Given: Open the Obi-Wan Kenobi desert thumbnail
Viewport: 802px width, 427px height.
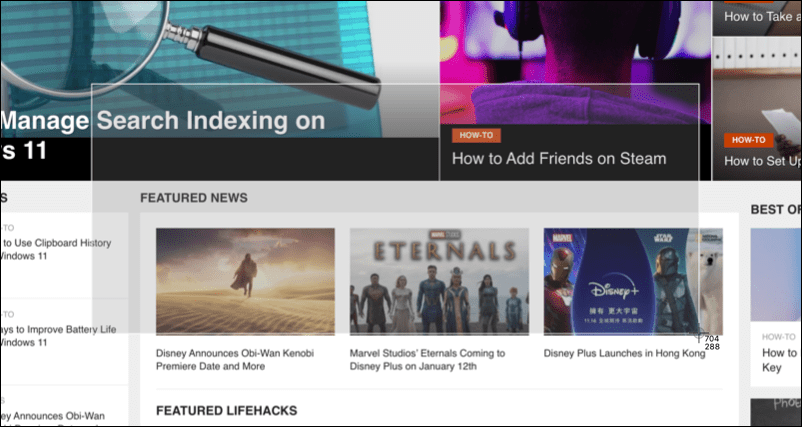Looking at the screenshot, I should tap(246, 282).
